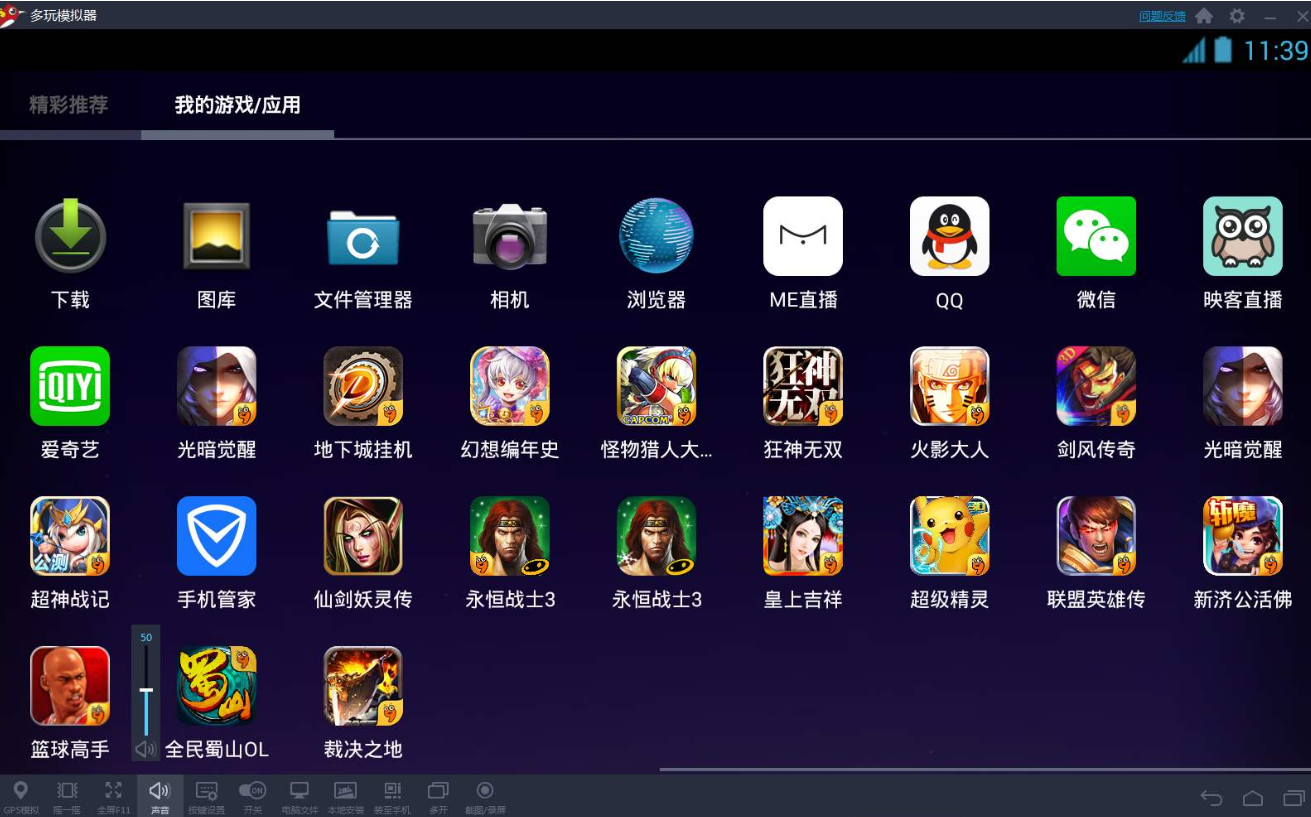Click the battery status icon
The height and width of the screenshot is (817, 1311).
click(1223, 50)
